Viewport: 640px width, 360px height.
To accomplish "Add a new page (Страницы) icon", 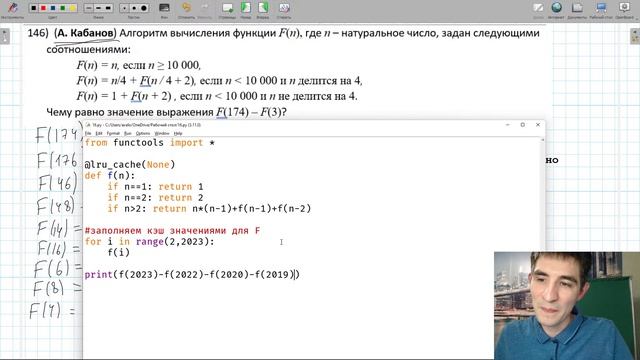I will tap(227, 9).
